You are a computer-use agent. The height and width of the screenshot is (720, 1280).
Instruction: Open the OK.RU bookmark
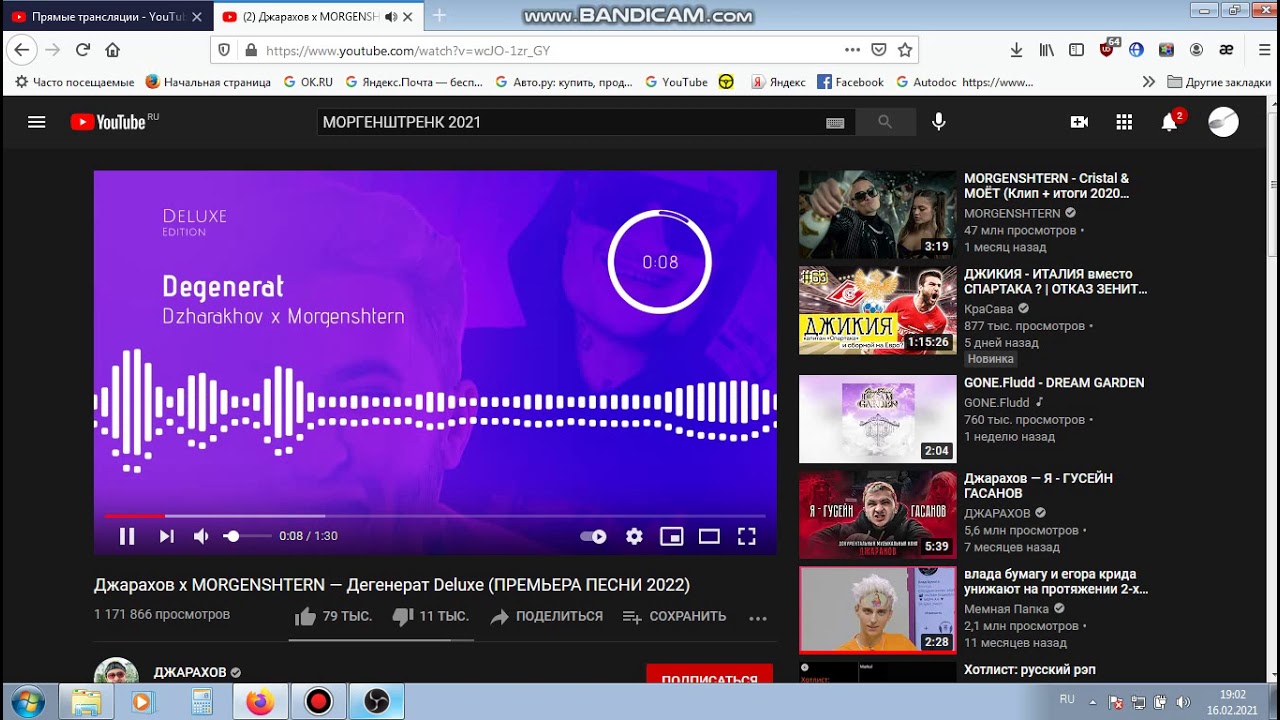tap(308, 82)
